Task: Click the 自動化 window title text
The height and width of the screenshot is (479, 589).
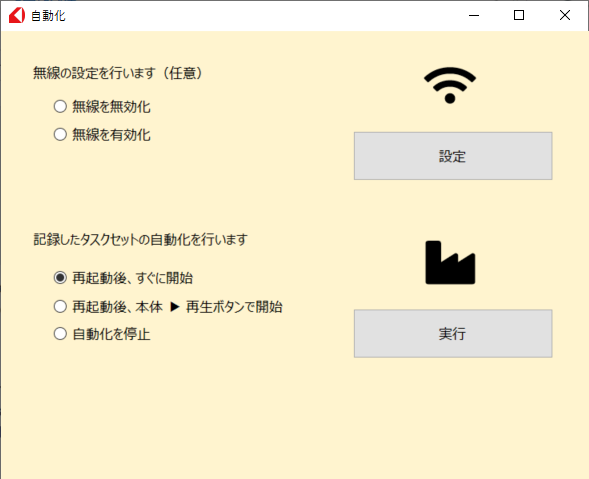Action: point(48,16)
